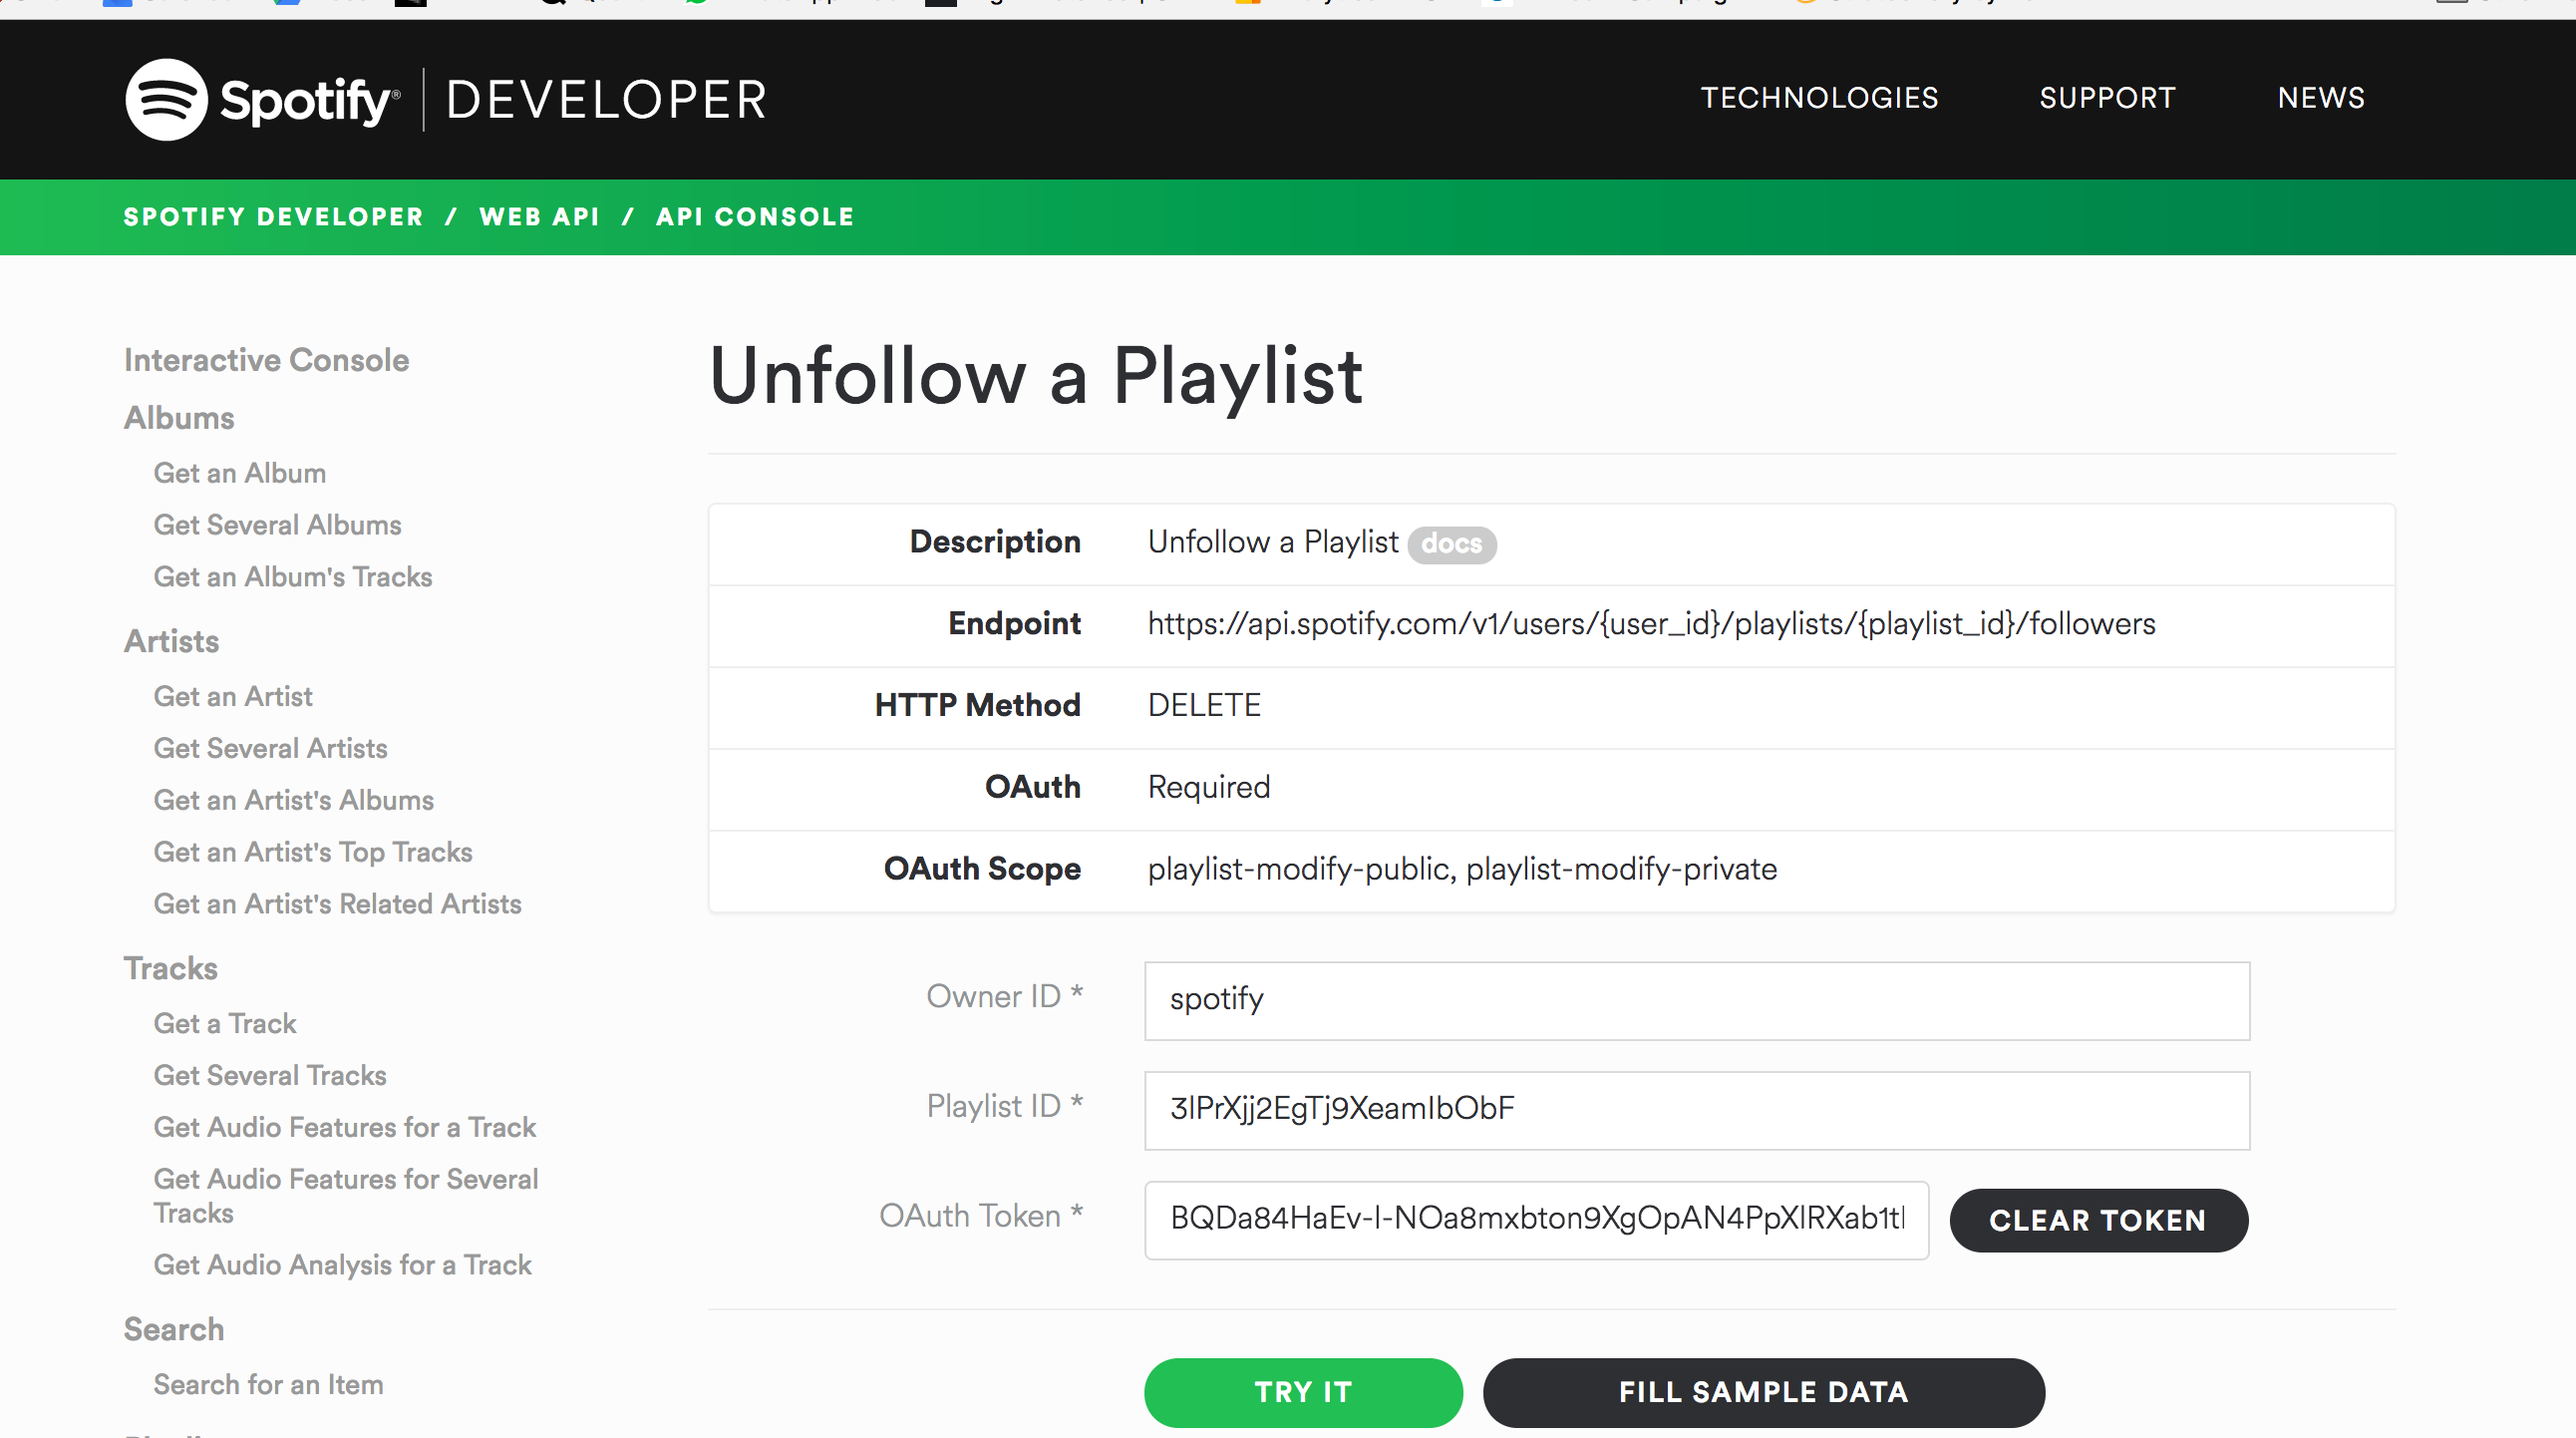
Task: Click the Get an Album sidebar link
Action: (239, 473)
